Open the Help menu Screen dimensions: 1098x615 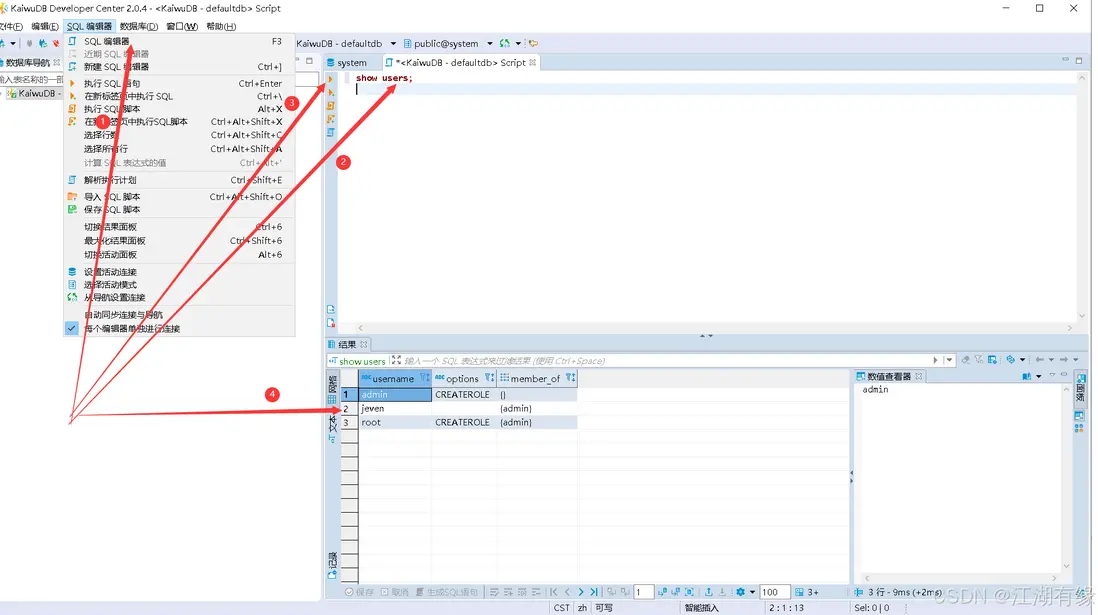tap(221, 27)
